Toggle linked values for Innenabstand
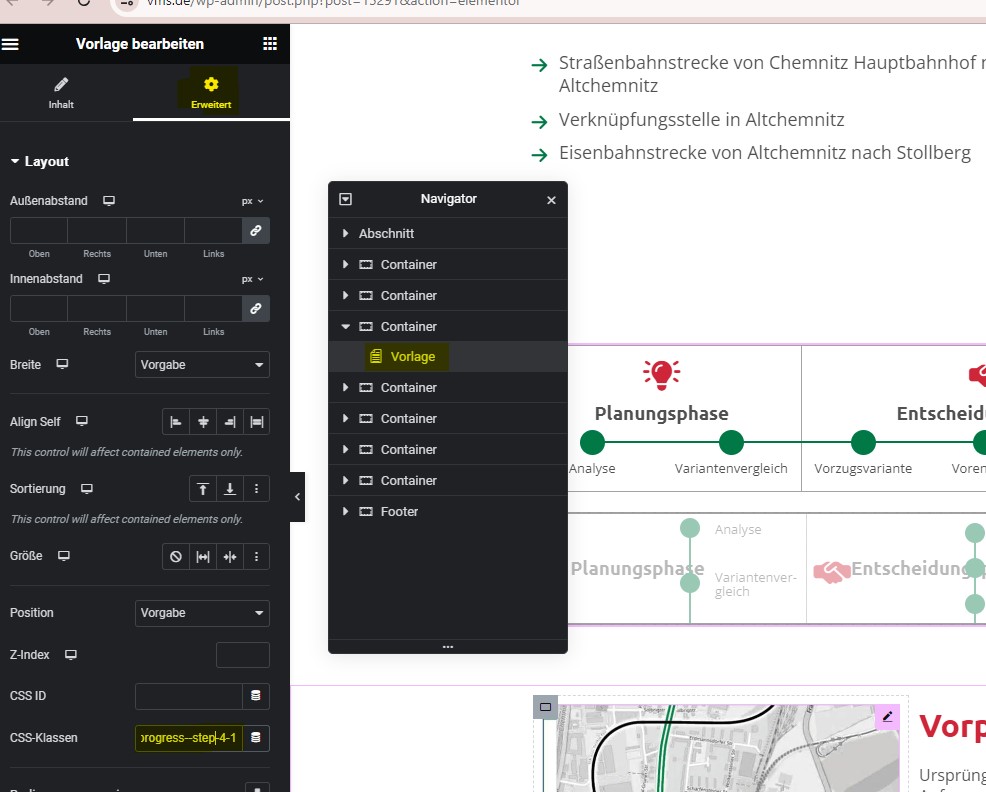The width and height of the screenshot is (986, 792). pyautogui.click(x=256, y=309)
